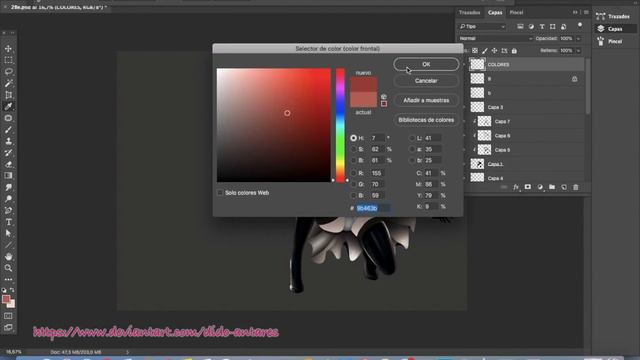Click the vertical hue spectrum slider
The height and width of the screenshot is (360, 640).
(340, 125)
